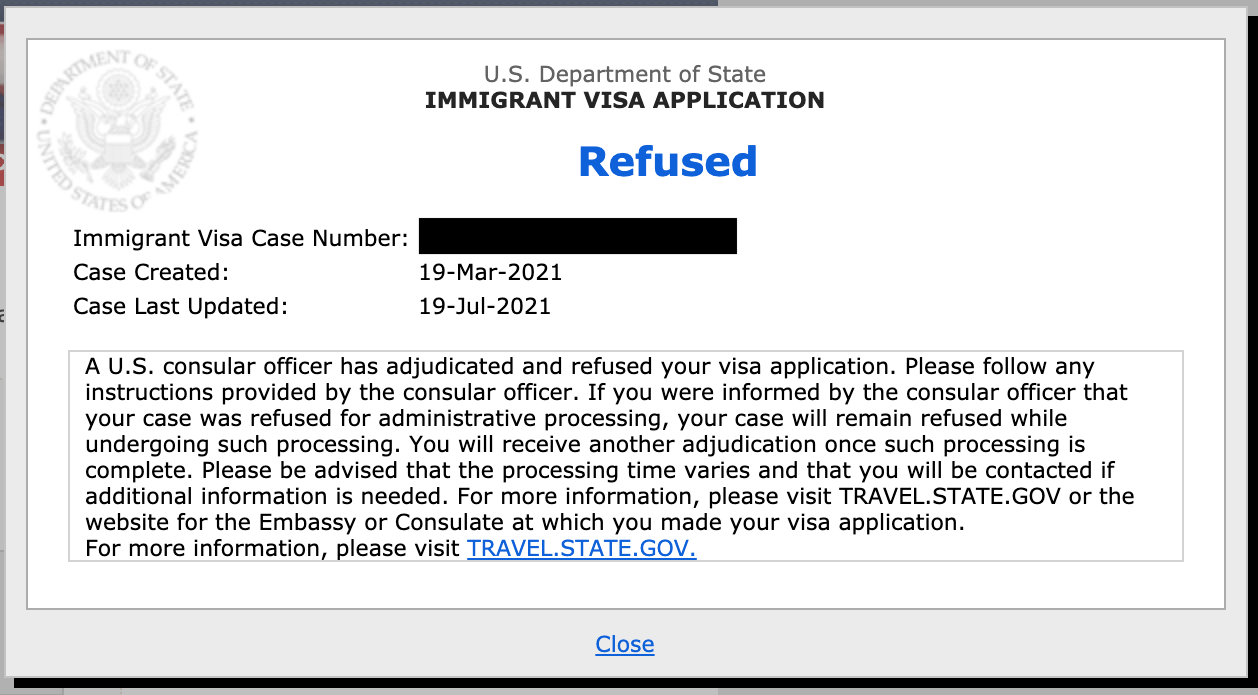Click the Immigrant Visa Case Number label
This screenshot has height=695, width=1258.
pyautogui.click(x=241, y=239)
